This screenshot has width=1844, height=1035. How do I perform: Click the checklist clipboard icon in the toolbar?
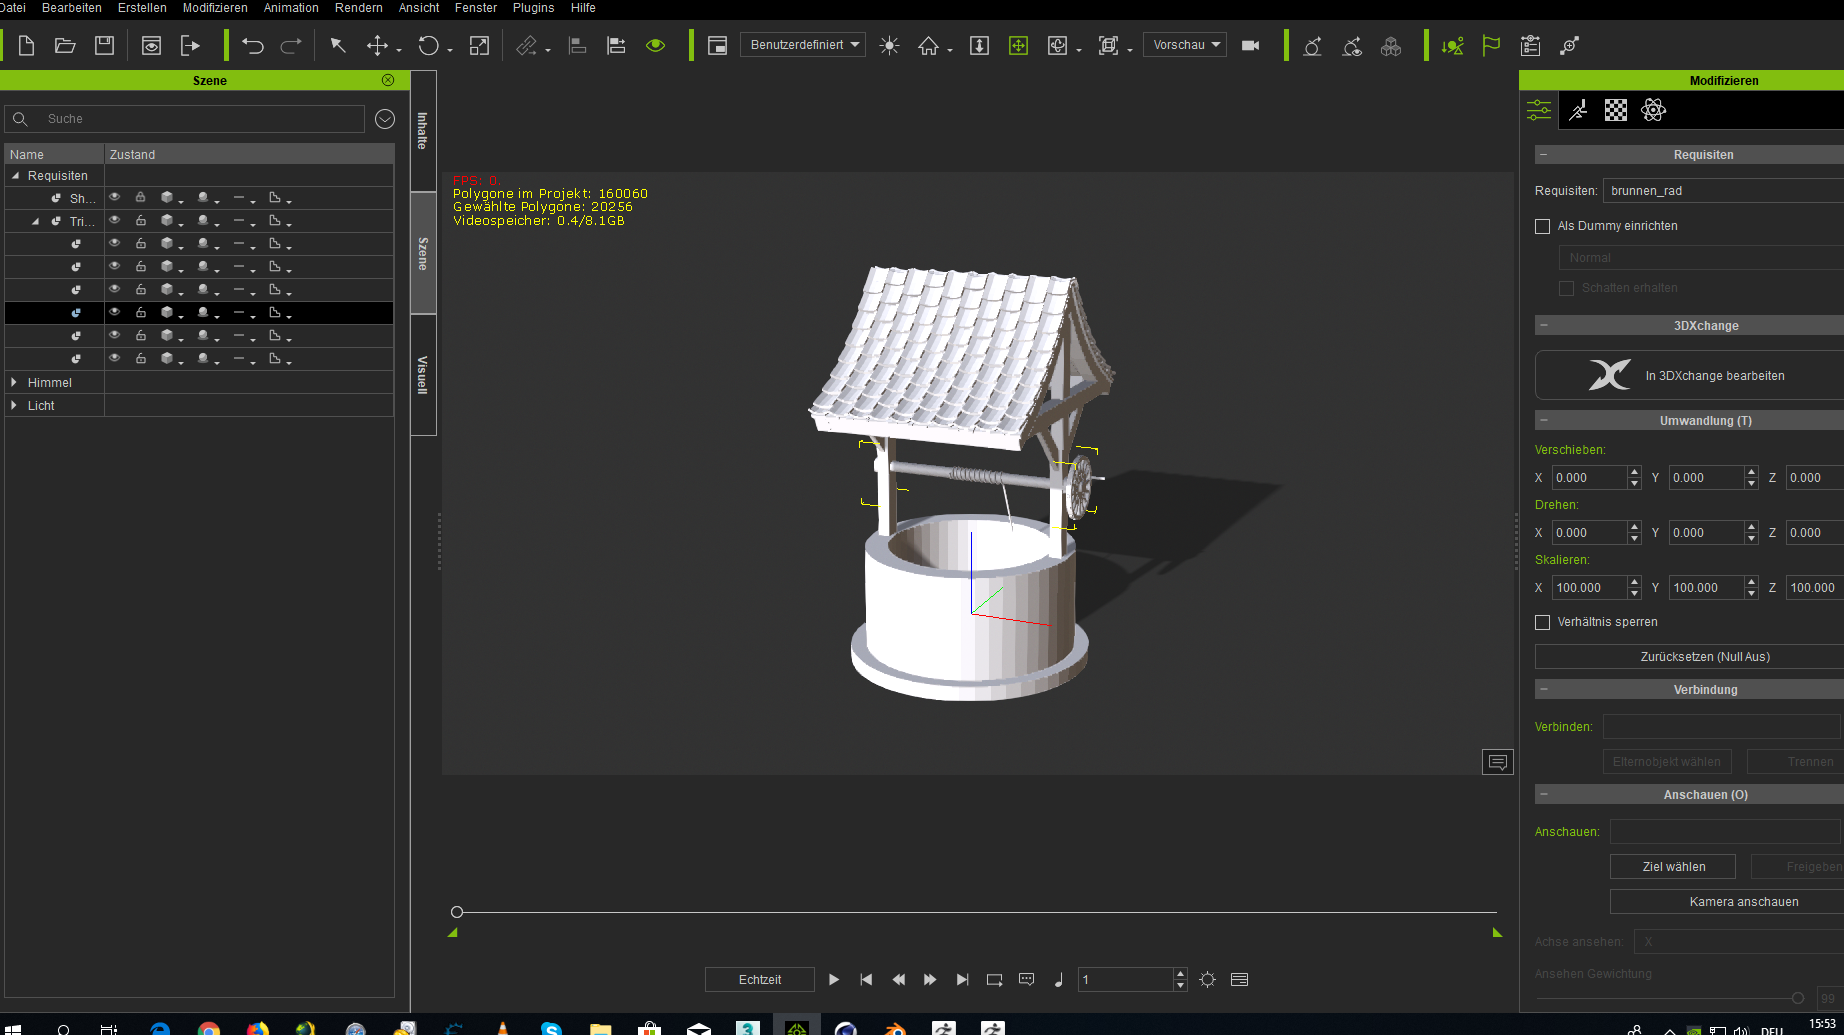click(1530, 45)
